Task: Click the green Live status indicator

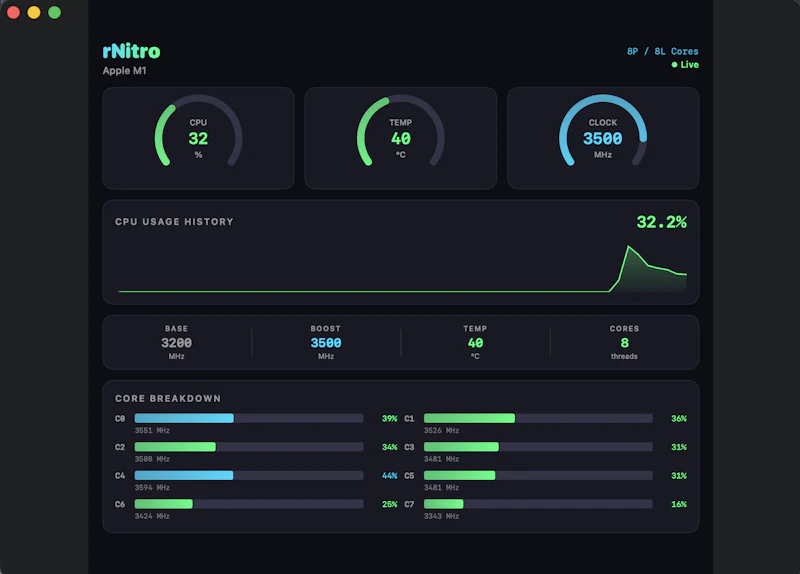Action: point(685,65)
